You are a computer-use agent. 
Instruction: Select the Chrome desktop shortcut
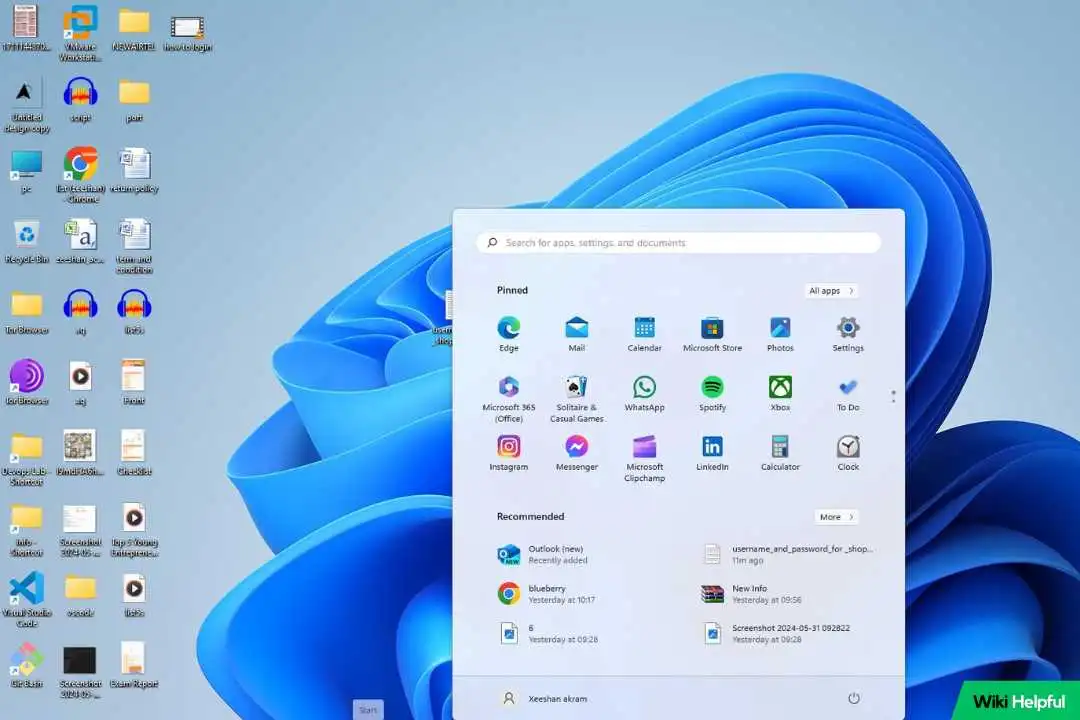(81, 175)
